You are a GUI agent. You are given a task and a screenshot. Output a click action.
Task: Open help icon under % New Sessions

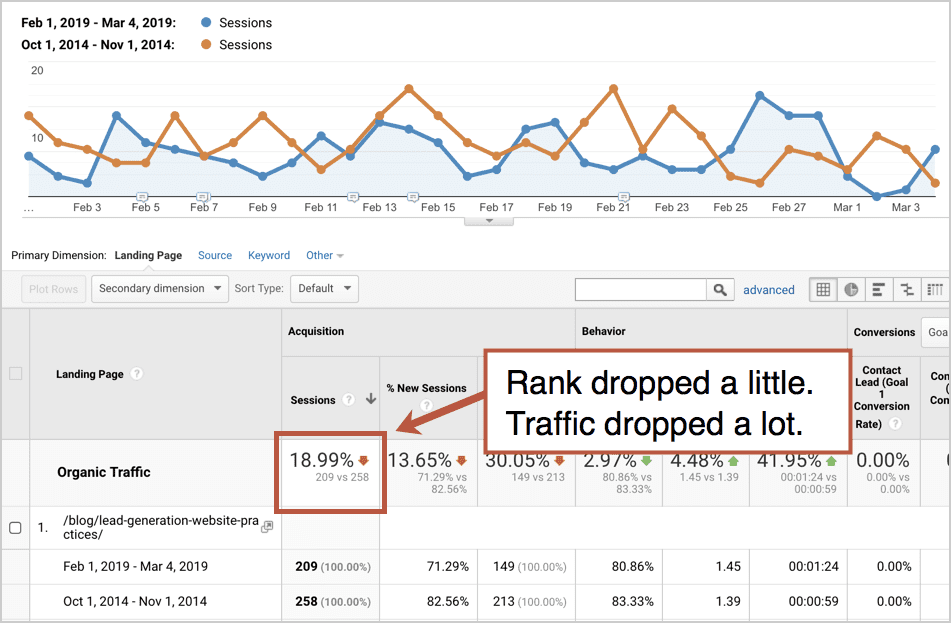pyautogui.click(x=427, y=405)
